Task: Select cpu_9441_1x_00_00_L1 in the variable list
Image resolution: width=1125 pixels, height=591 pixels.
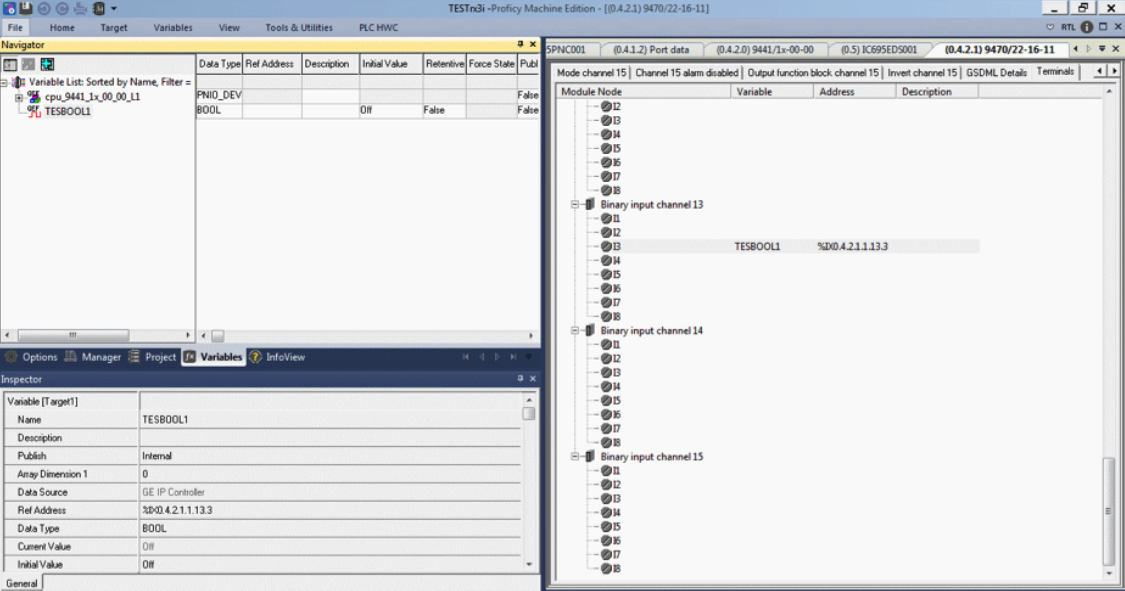Action: click(92, 97)
